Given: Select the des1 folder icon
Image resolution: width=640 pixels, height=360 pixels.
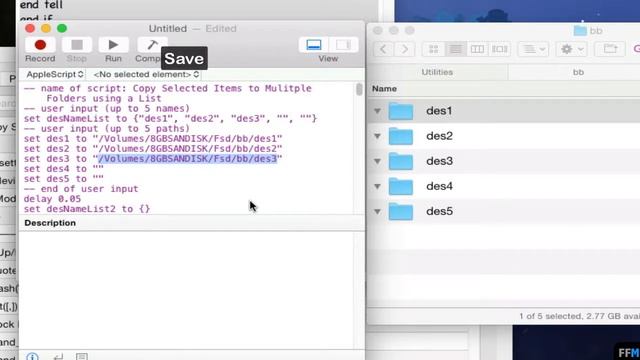Looking at the screenshot, I should [x=400, y=111].
